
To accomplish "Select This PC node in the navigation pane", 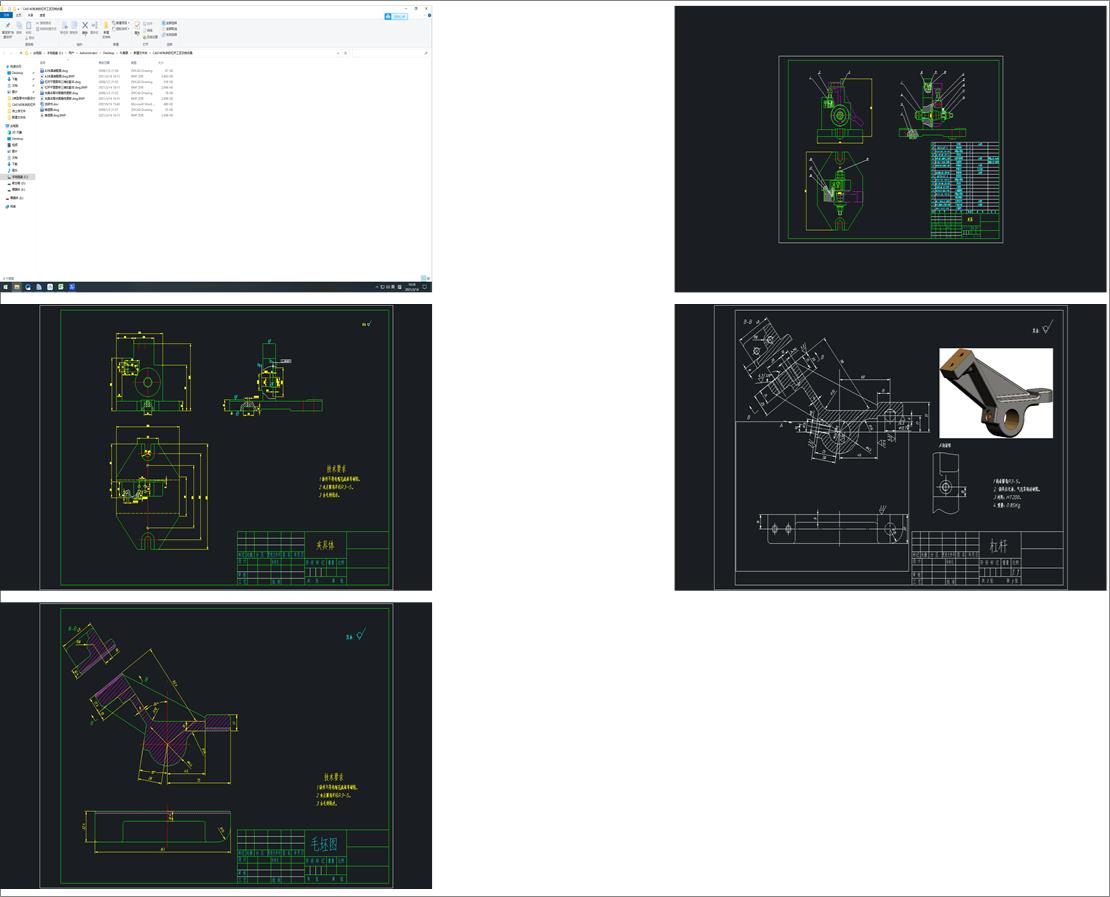I will [x=14, y=126].
